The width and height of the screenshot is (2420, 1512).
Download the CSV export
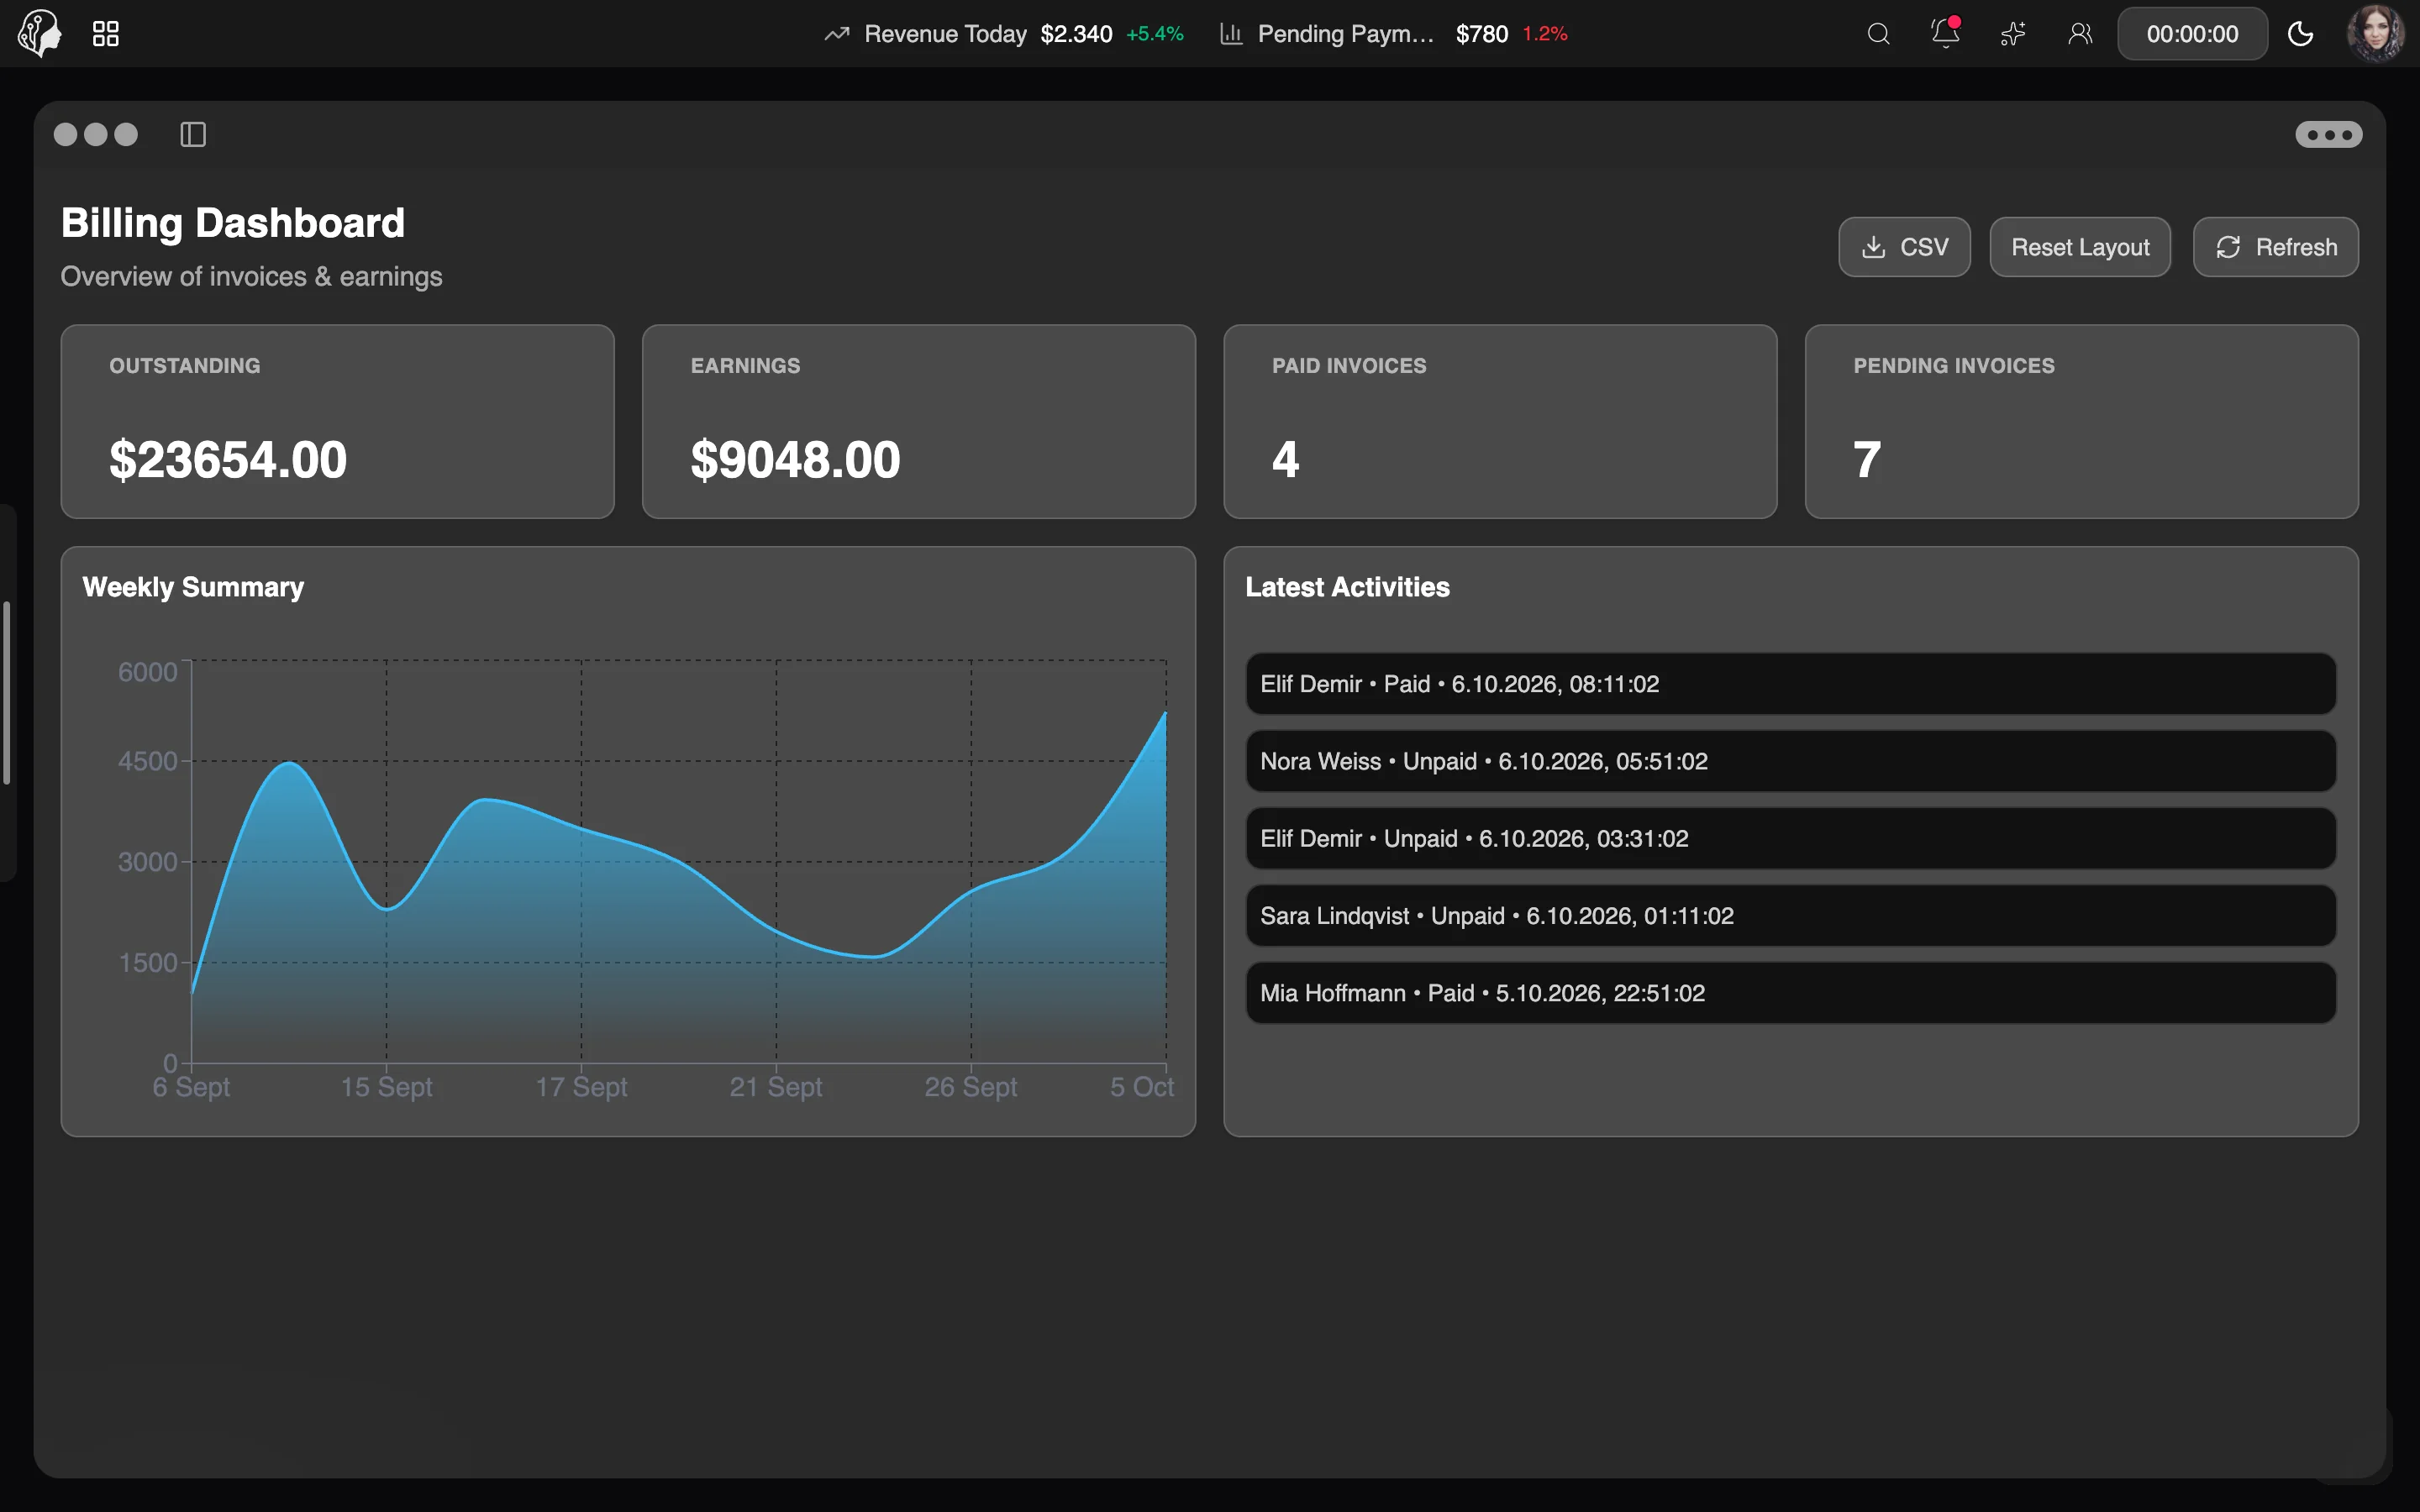(x=1904, y=247)
